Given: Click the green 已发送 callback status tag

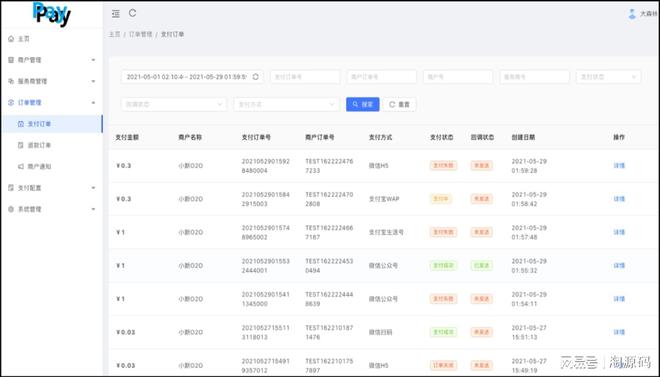Looking at the screenshot, I should pyautogui.click(x=482, y=265).
